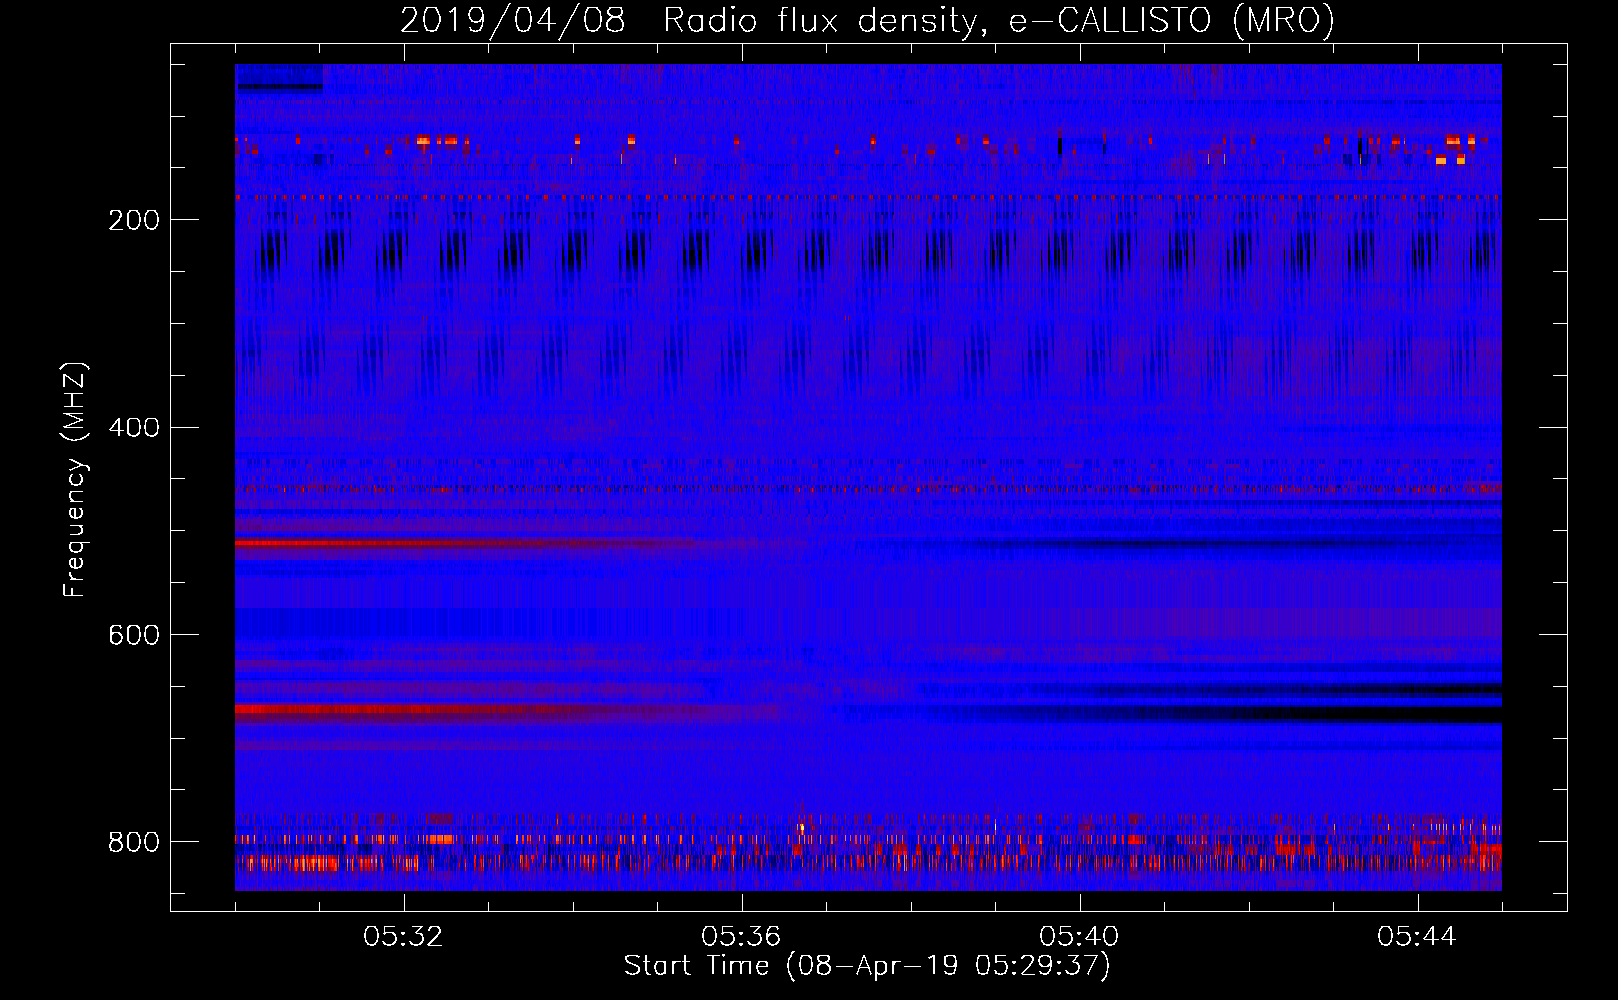
Task: Click the plot title "2019/04/08 Radio flux density, e-CALLISTO (MRO)"
Action: click(867, 20)
